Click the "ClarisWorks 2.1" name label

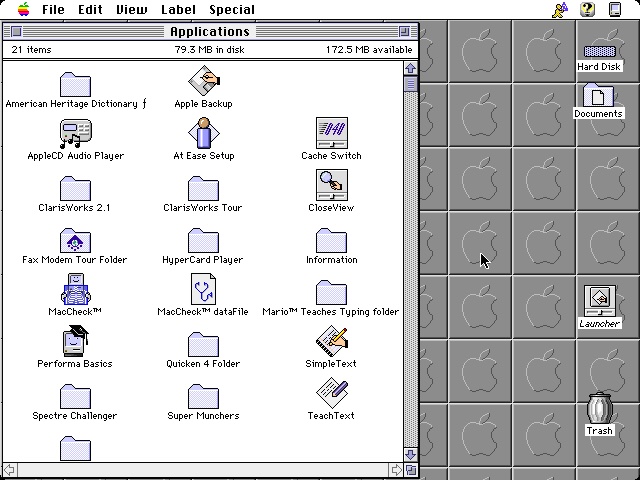pyautogui.click(x=74, y=208)
